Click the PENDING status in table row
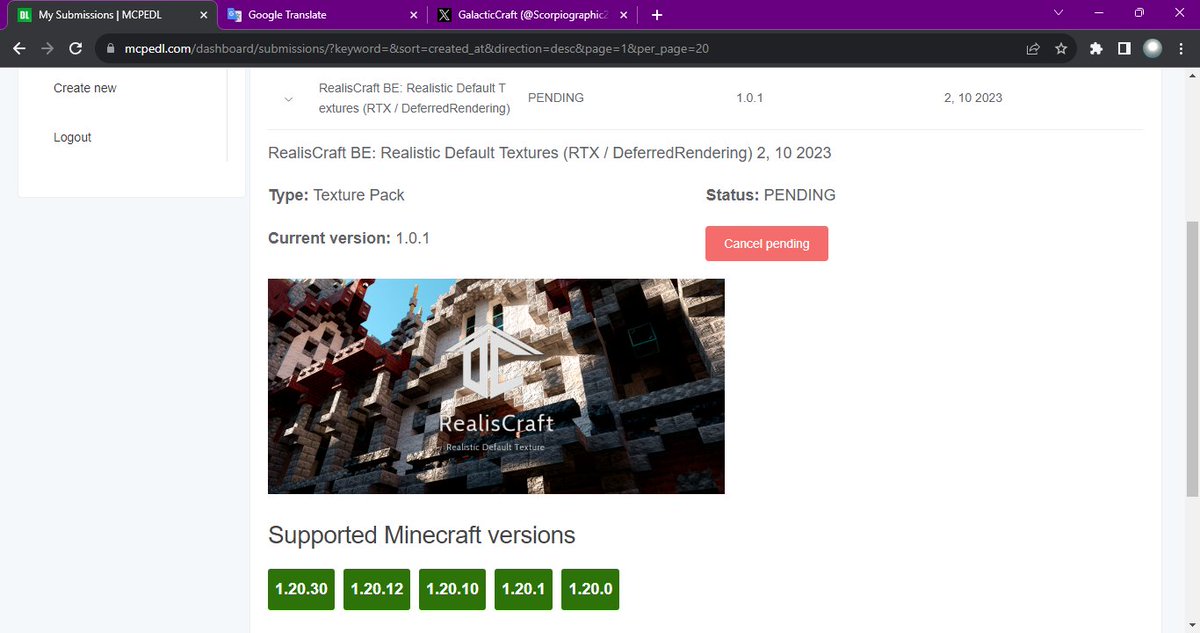 tap(555, 98)
